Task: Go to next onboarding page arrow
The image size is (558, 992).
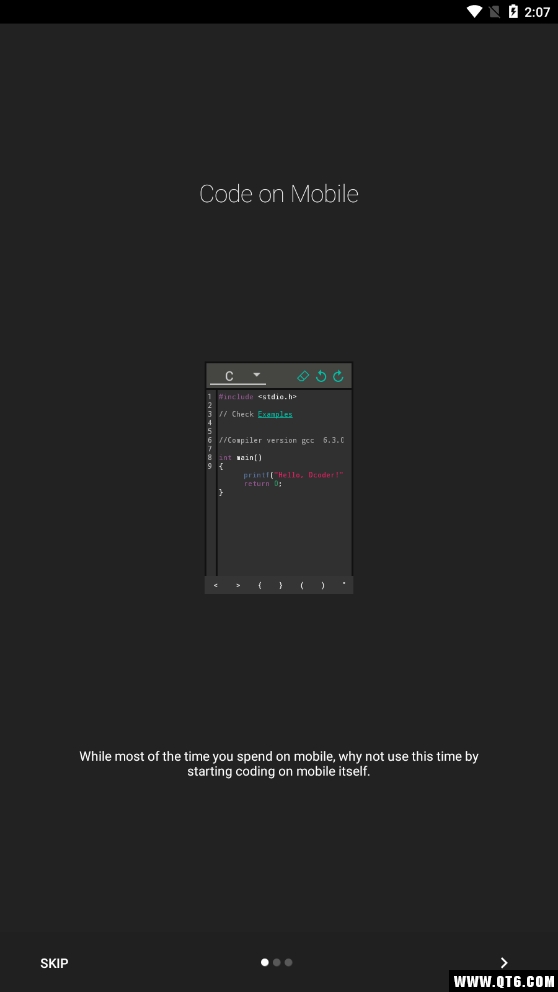Action: (504, 962)
